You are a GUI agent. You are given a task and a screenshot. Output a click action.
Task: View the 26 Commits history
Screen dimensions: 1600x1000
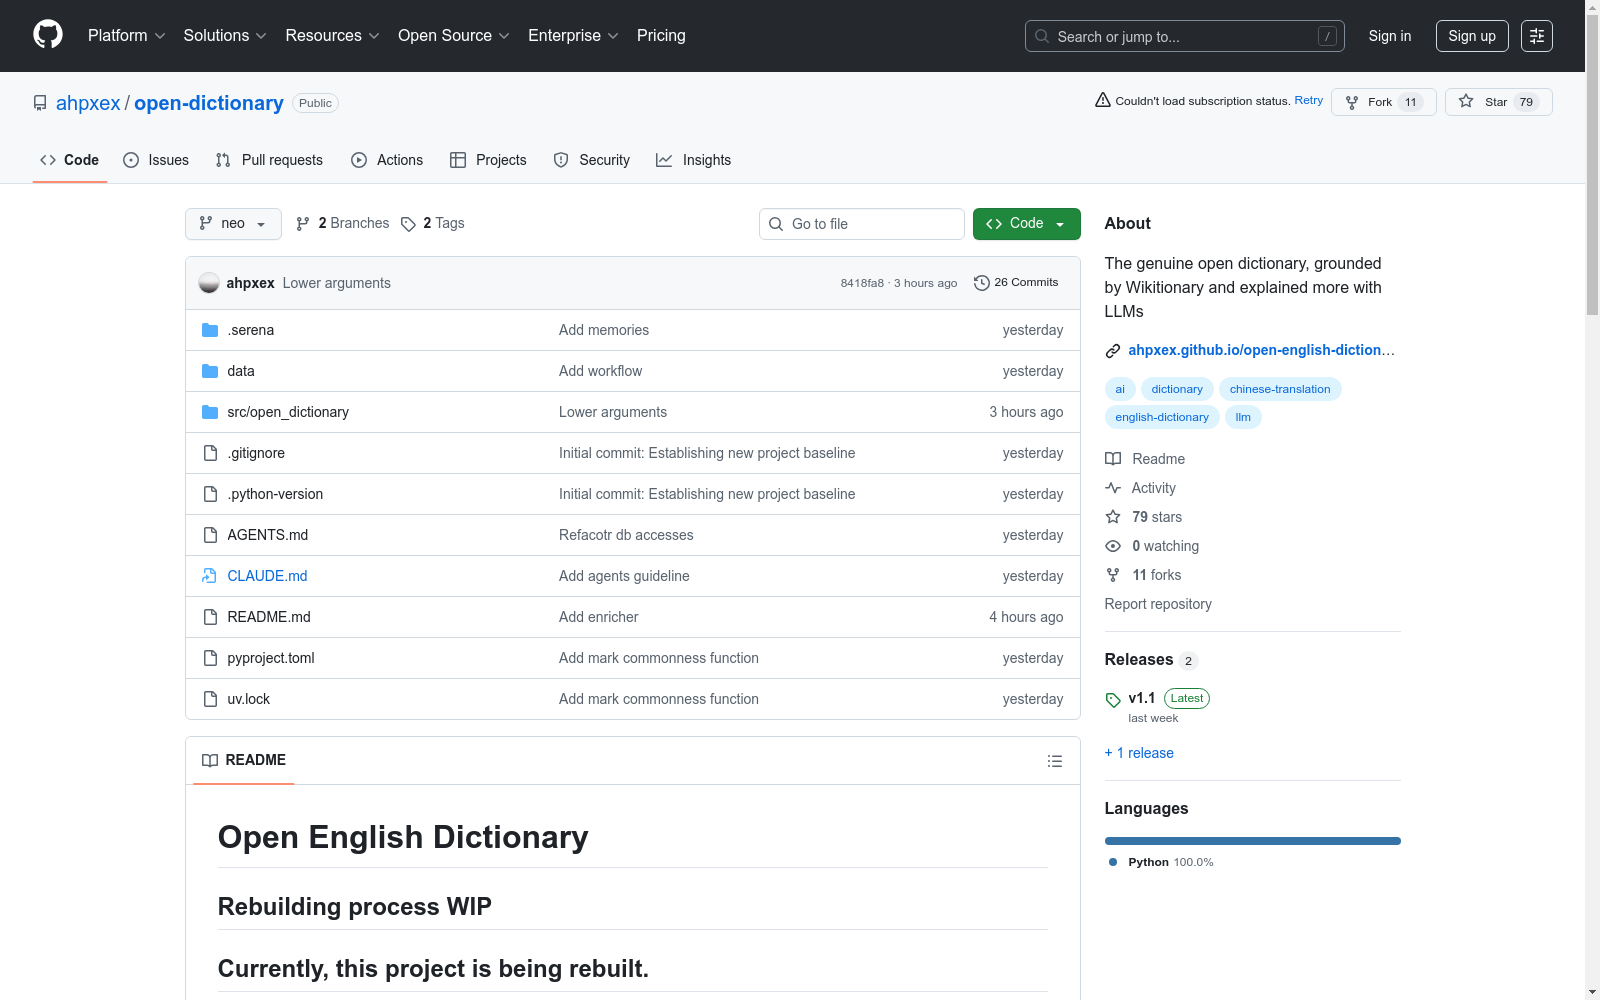point(1016,283)
